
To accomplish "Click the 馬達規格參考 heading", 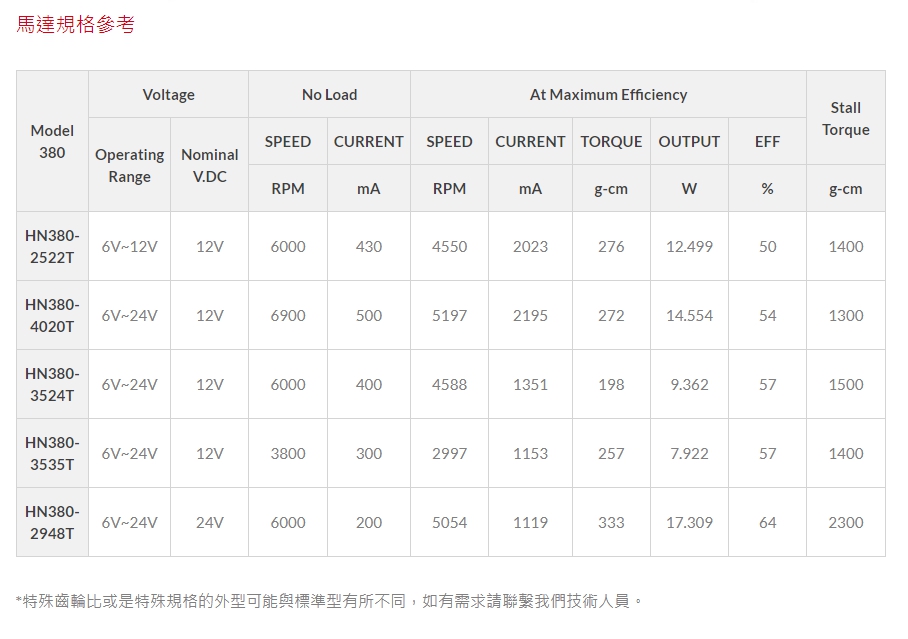I will pos(75,25).
